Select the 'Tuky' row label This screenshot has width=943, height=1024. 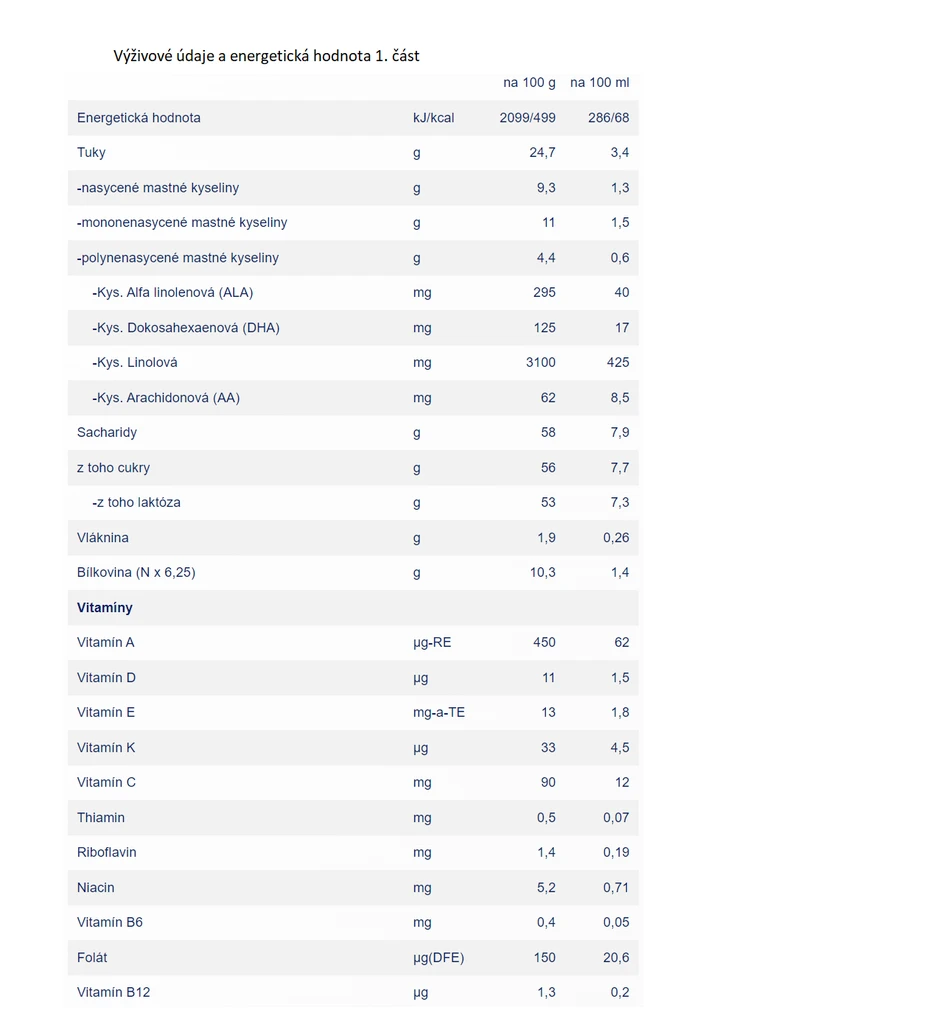[91, 153]
